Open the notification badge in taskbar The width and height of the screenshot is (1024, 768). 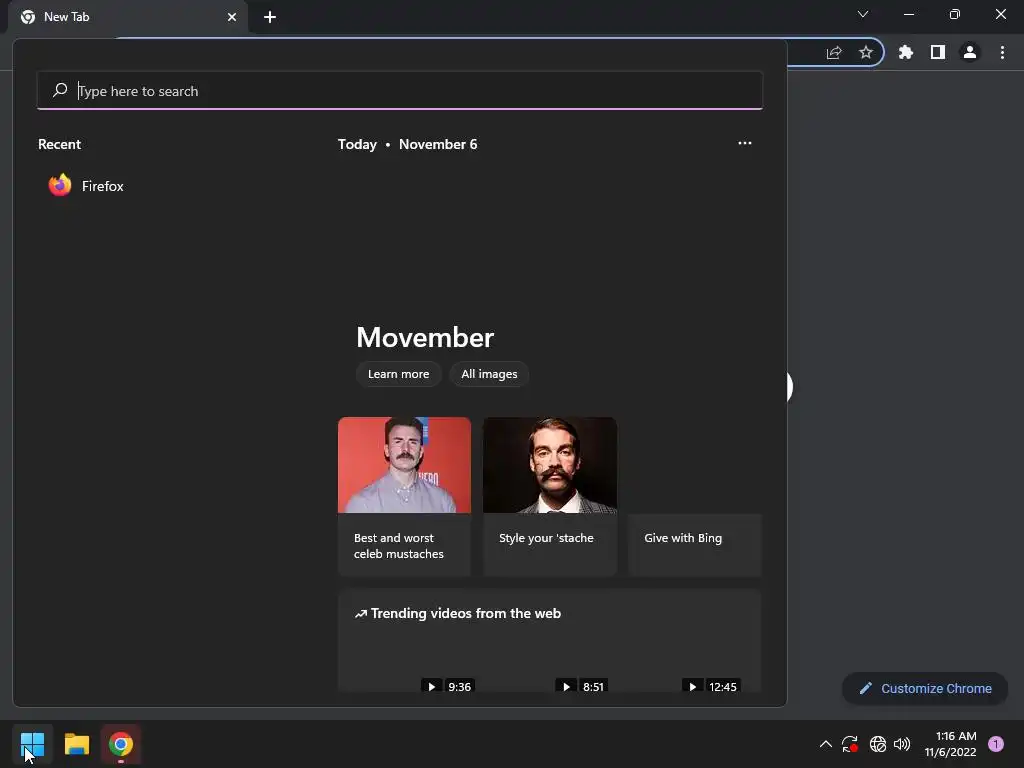(996, 744)
